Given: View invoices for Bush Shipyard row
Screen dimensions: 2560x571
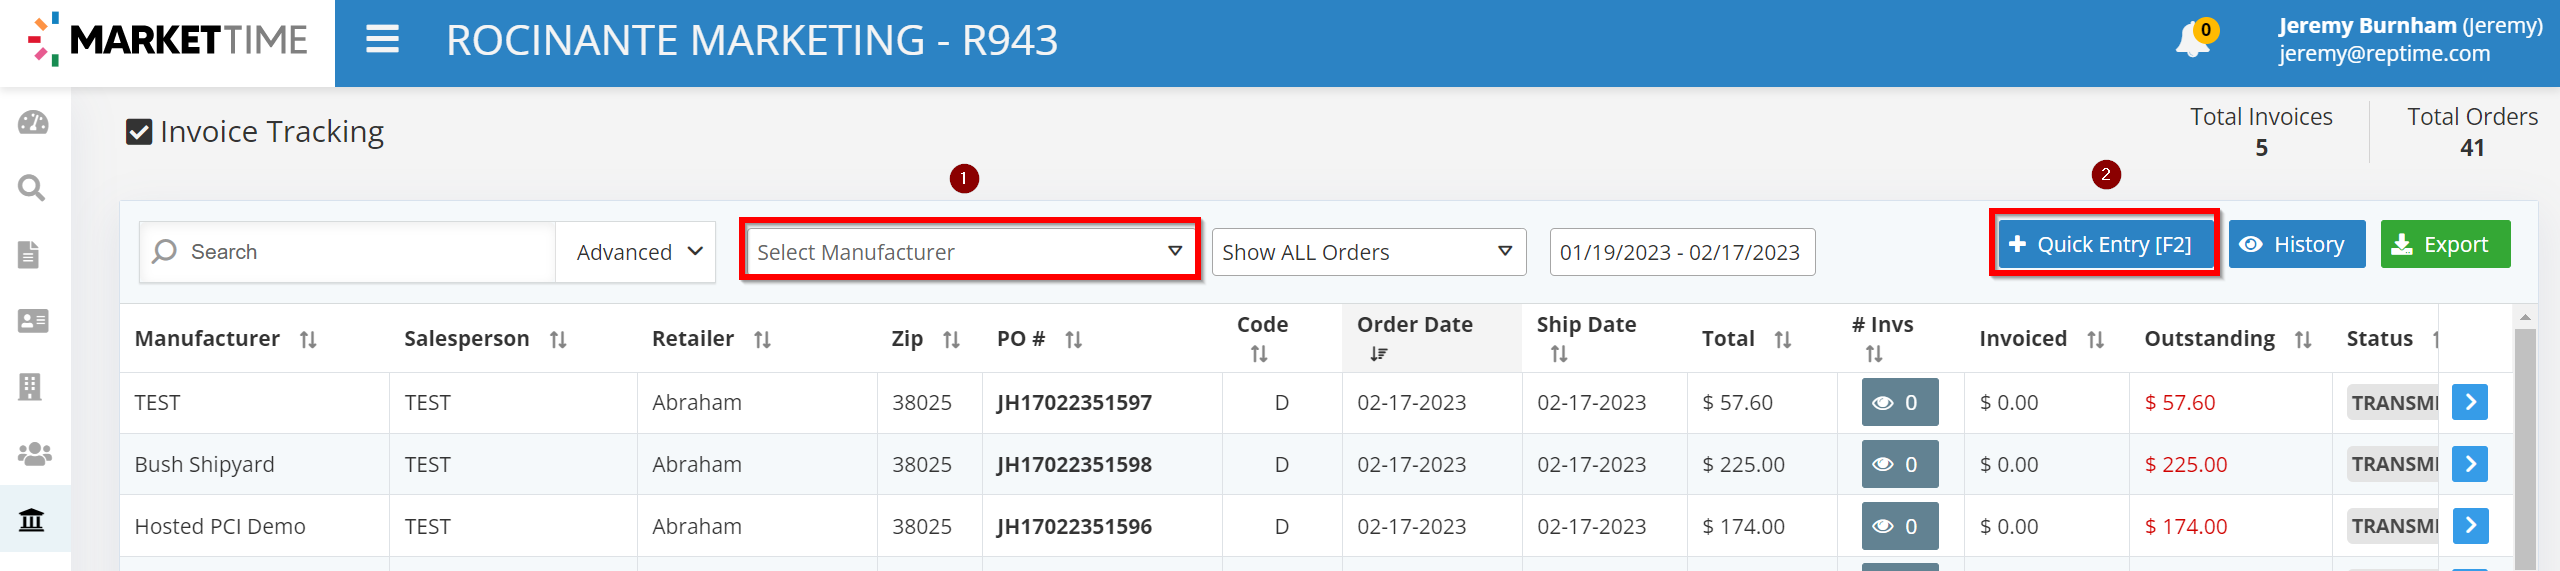Looking at the screenshot, I should (x=1900, y=464).
